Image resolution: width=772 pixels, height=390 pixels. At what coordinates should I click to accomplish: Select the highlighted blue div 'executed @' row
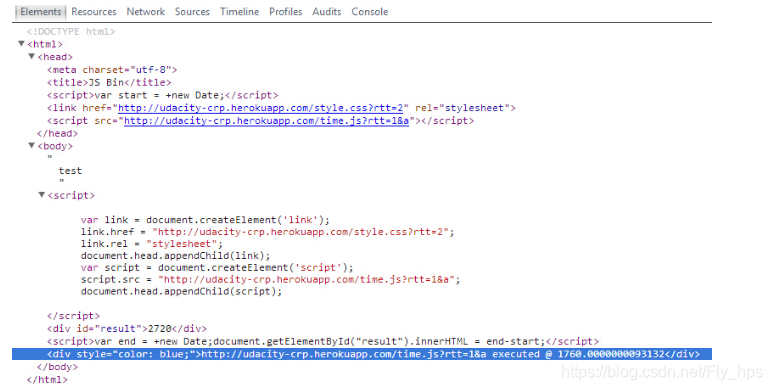pos(362,354)
